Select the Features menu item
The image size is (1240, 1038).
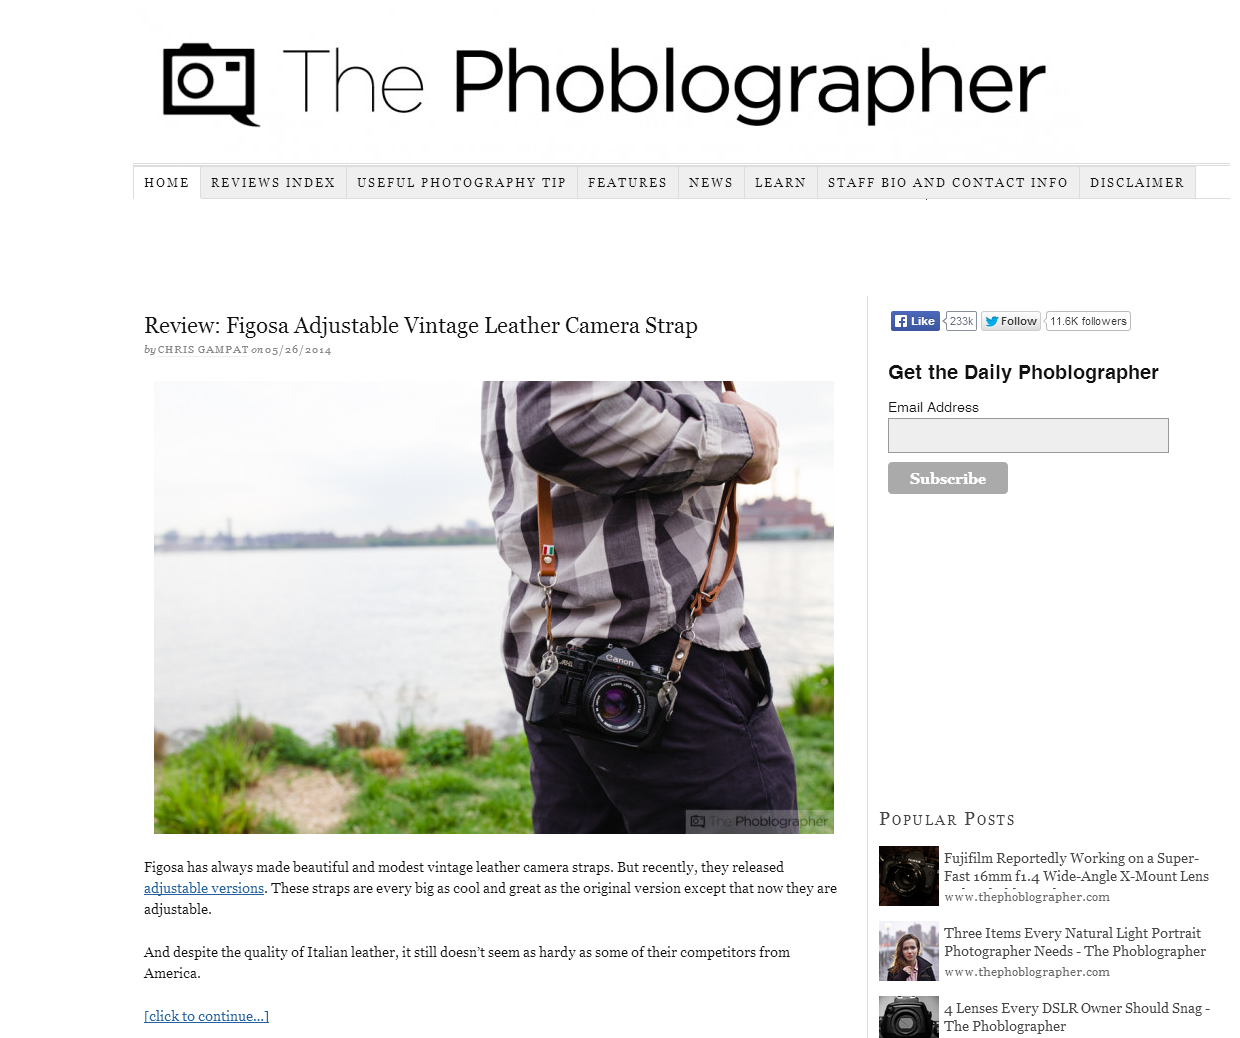click(627, 183)
